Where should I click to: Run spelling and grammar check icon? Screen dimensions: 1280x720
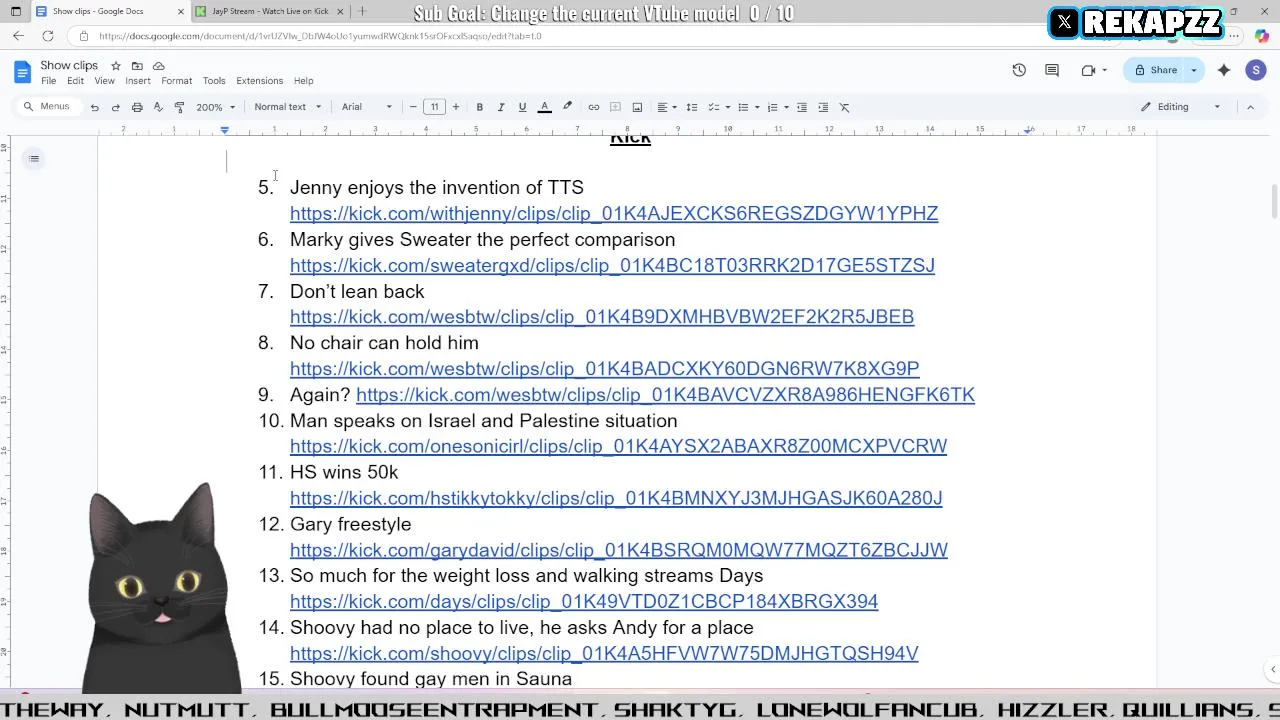[x=158, y=107]
